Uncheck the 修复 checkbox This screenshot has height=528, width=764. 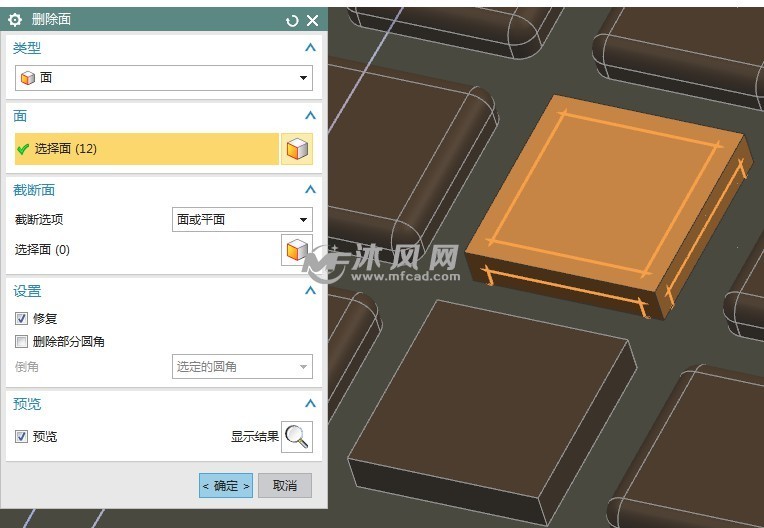click(x=21, y=319)
